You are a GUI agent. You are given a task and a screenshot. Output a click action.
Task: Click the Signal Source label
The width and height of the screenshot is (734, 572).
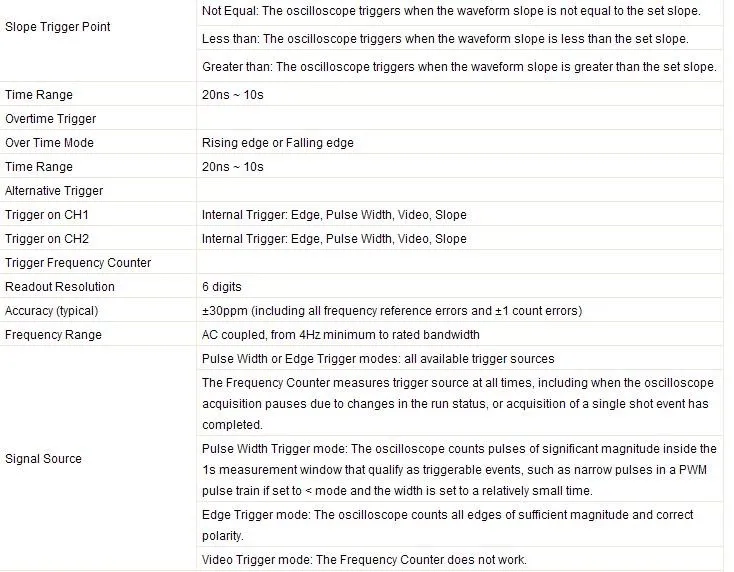click(43, 459)
